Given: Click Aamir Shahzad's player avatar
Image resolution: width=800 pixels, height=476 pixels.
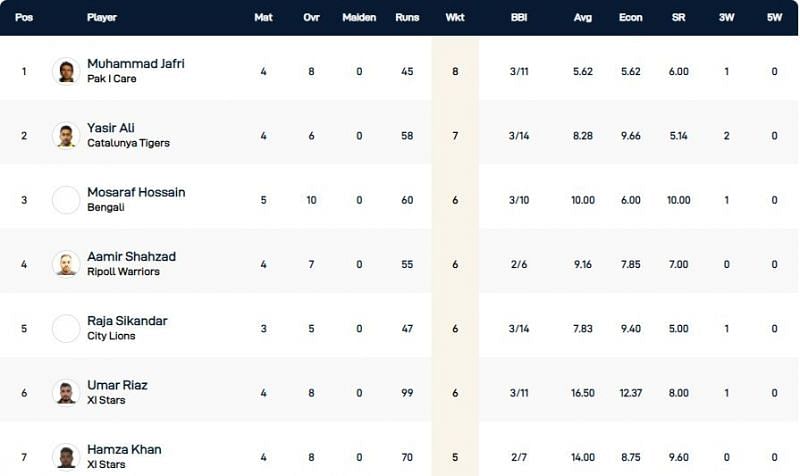Looking at the screenshot, I should pyautogui.click(x=66, y=264).
